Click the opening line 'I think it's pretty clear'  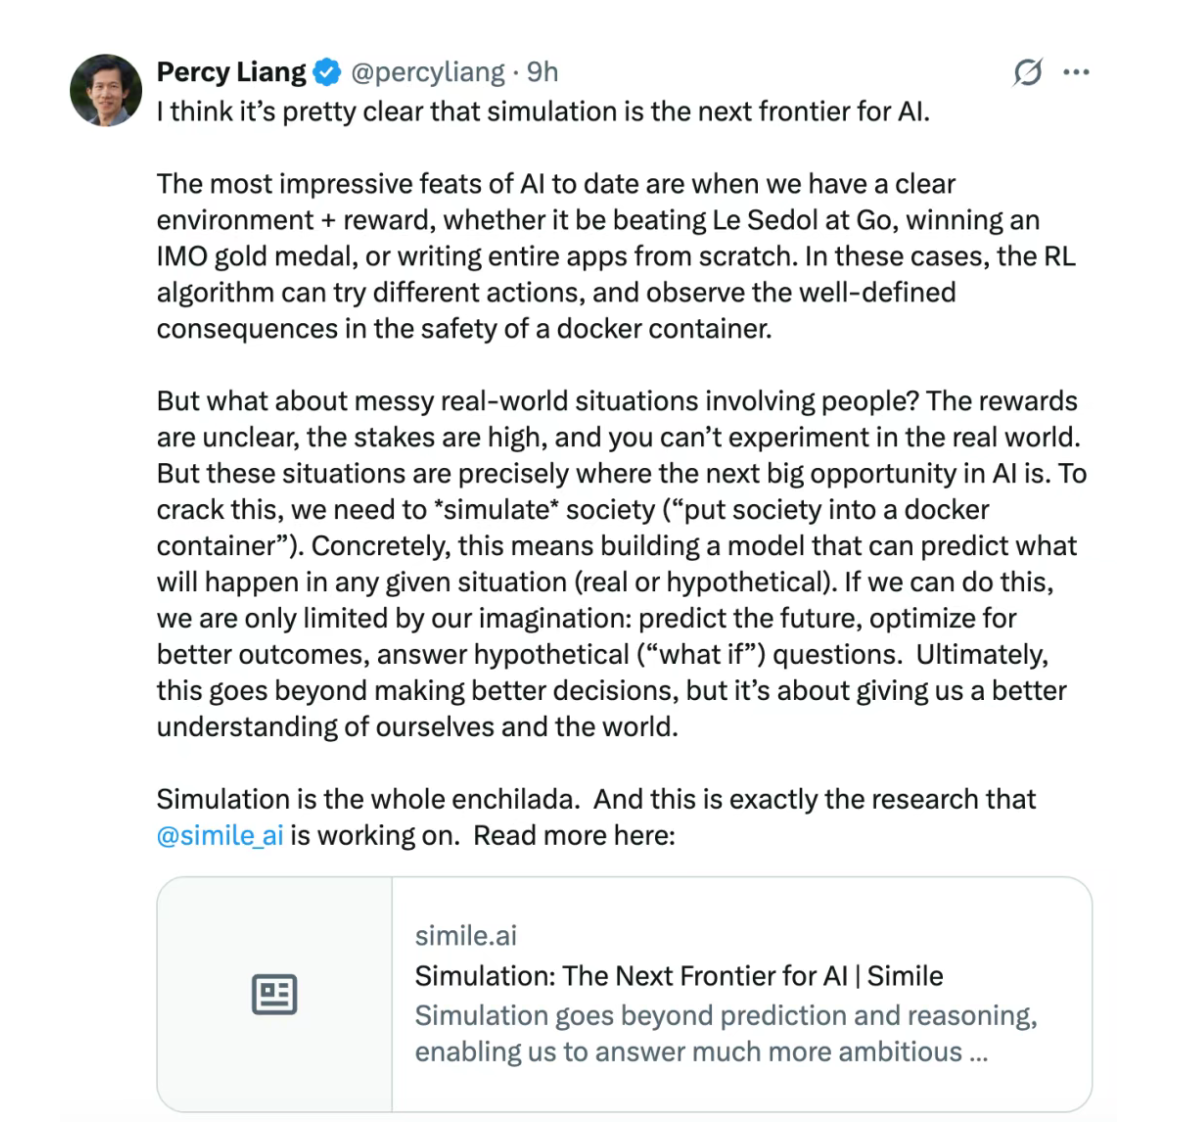pyautogui.click(x=543, y=111)
